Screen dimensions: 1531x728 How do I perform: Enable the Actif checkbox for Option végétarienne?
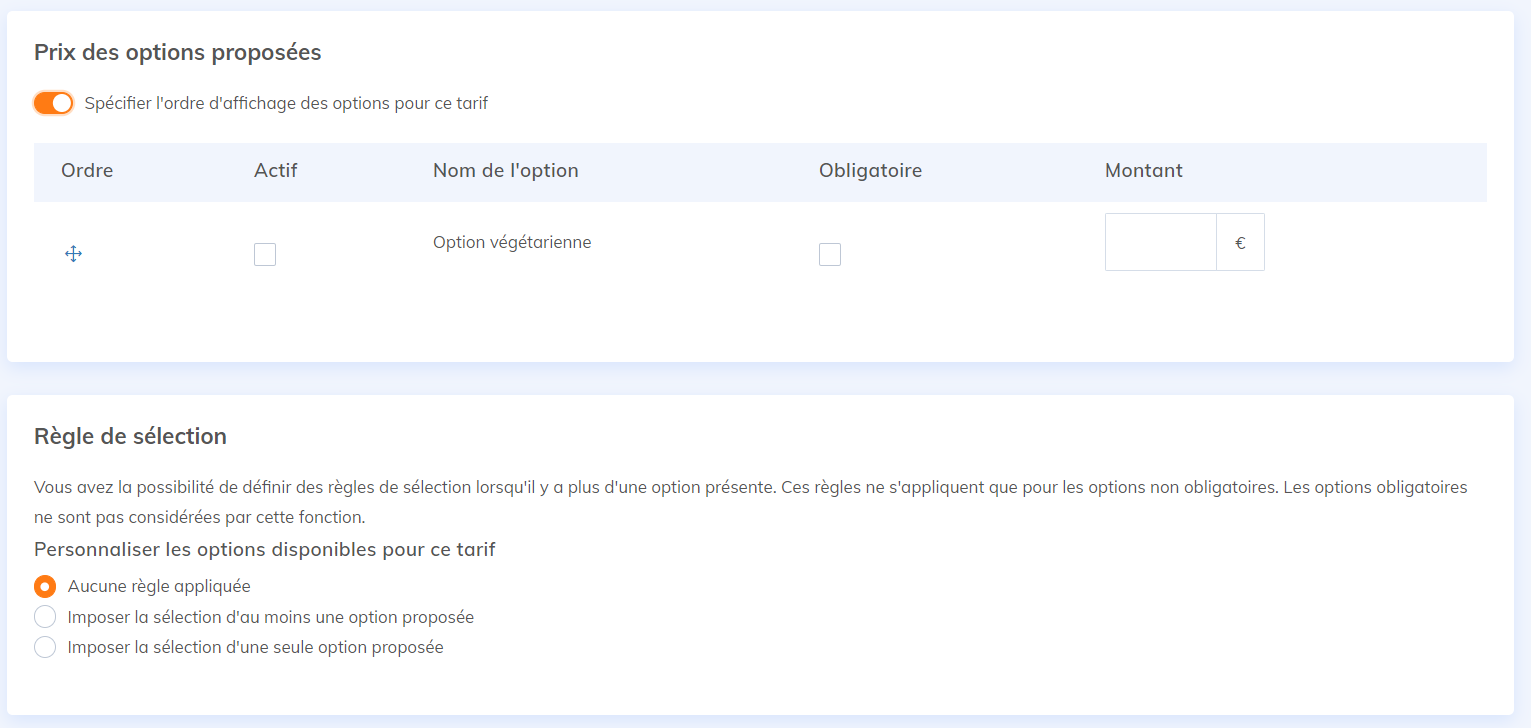click(265, 255)
